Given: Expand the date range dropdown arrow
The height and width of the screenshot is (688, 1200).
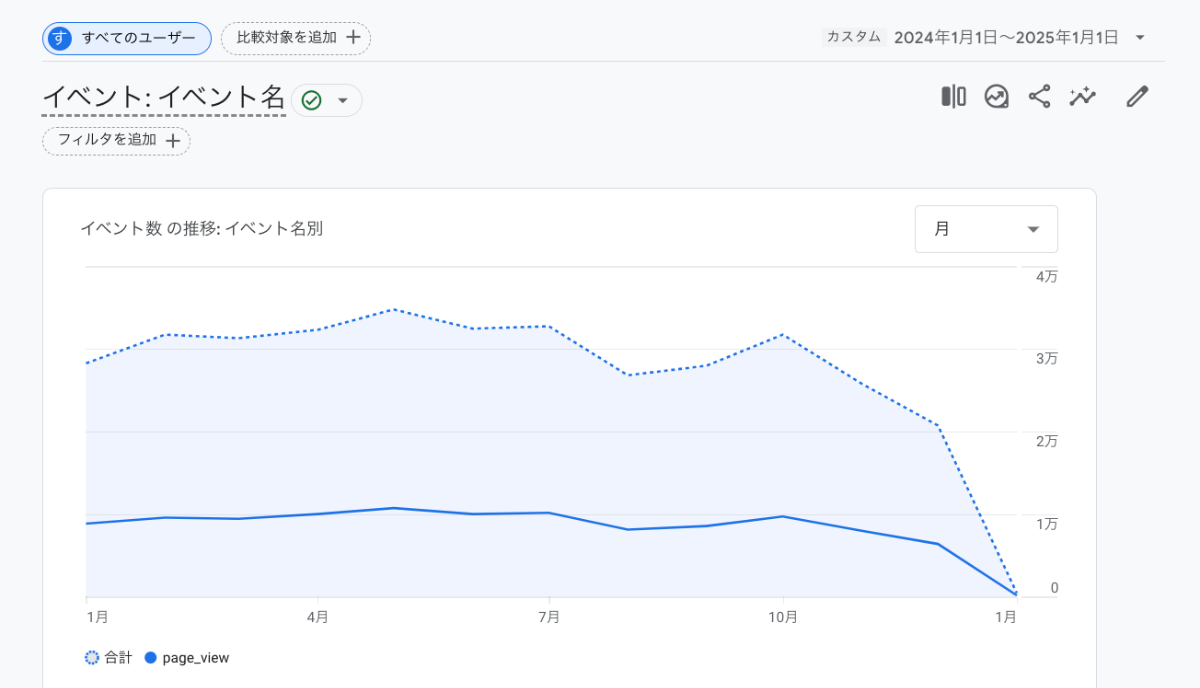Looking at the screenshot, I should 1140,38.
